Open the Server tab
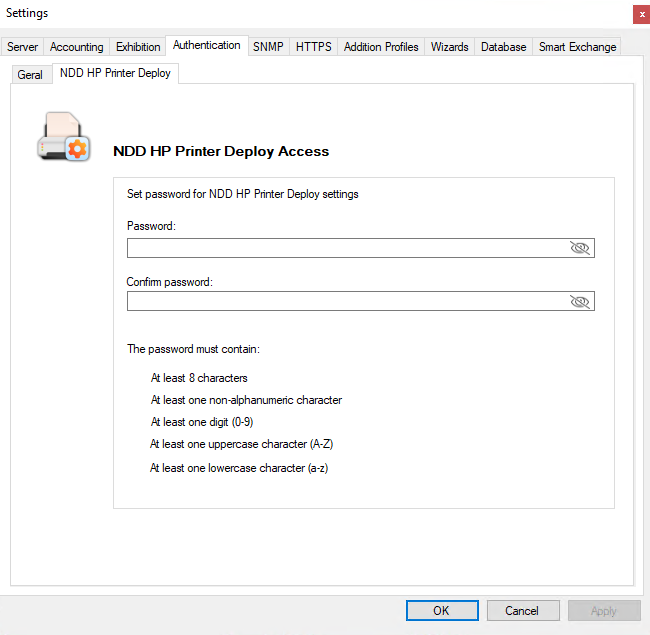This screenshot has width=650, height=635. pyautogui.click(x=22, y=47)
